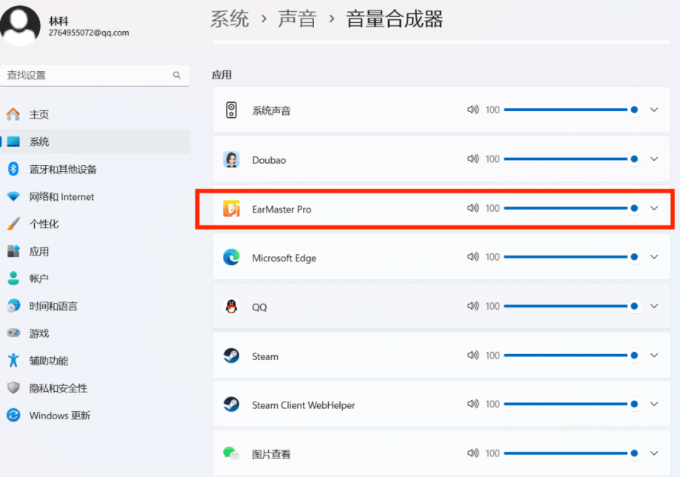Mute the 系统声音 speaker icon
Screen dimensions: 680x477
click(473, 110)
